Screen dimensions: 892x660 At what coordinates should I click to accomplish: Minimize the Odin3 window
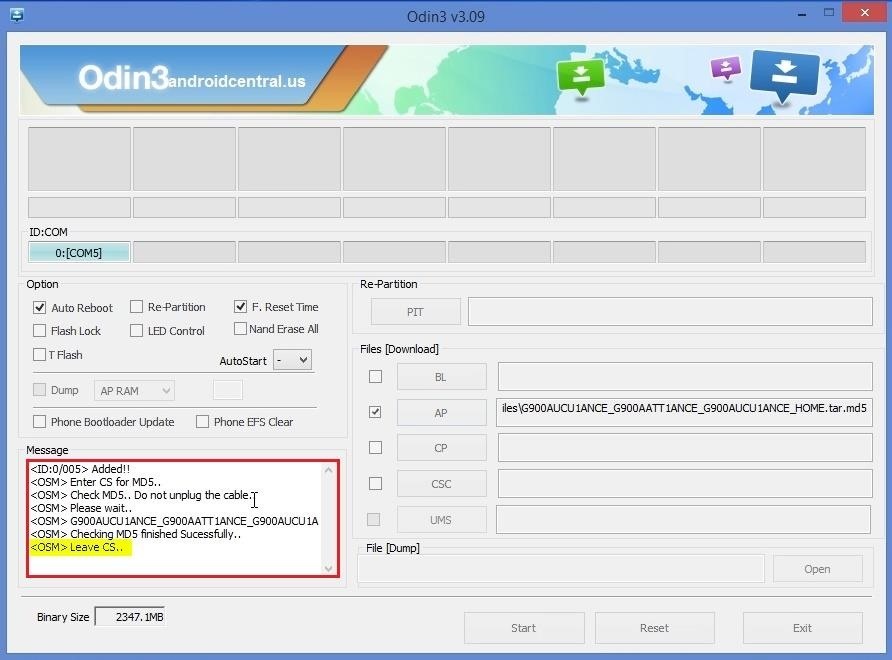pyautogui.click(x=802, y=14)
